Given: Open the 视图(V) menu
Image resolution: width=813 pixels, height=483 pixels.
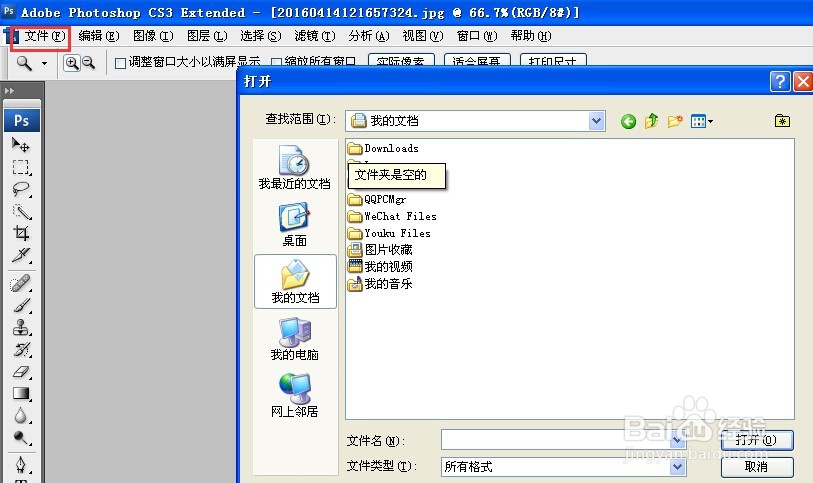Looking at the screenshot, I should (423, 36).
